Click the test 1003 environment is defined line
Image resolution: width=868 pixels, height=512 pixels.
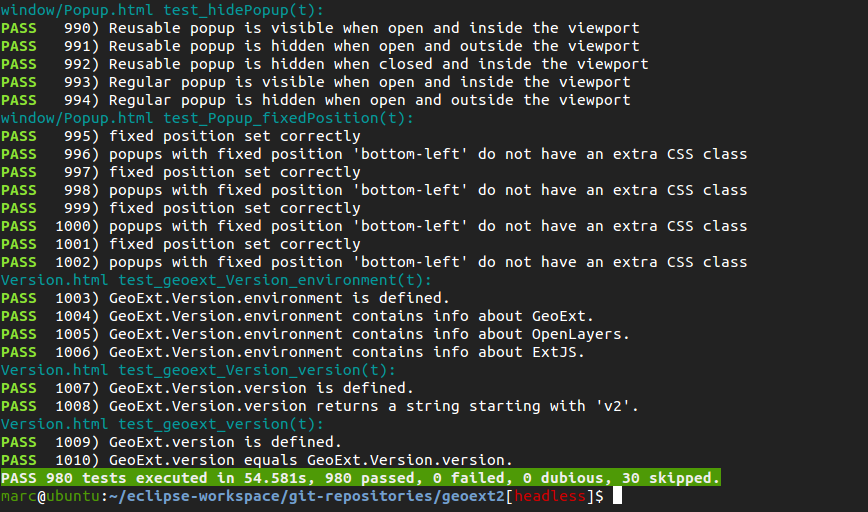pos(225,298)
